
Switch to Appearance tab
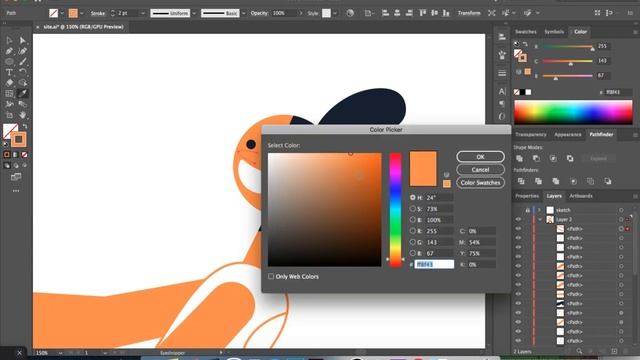point(567,134)
